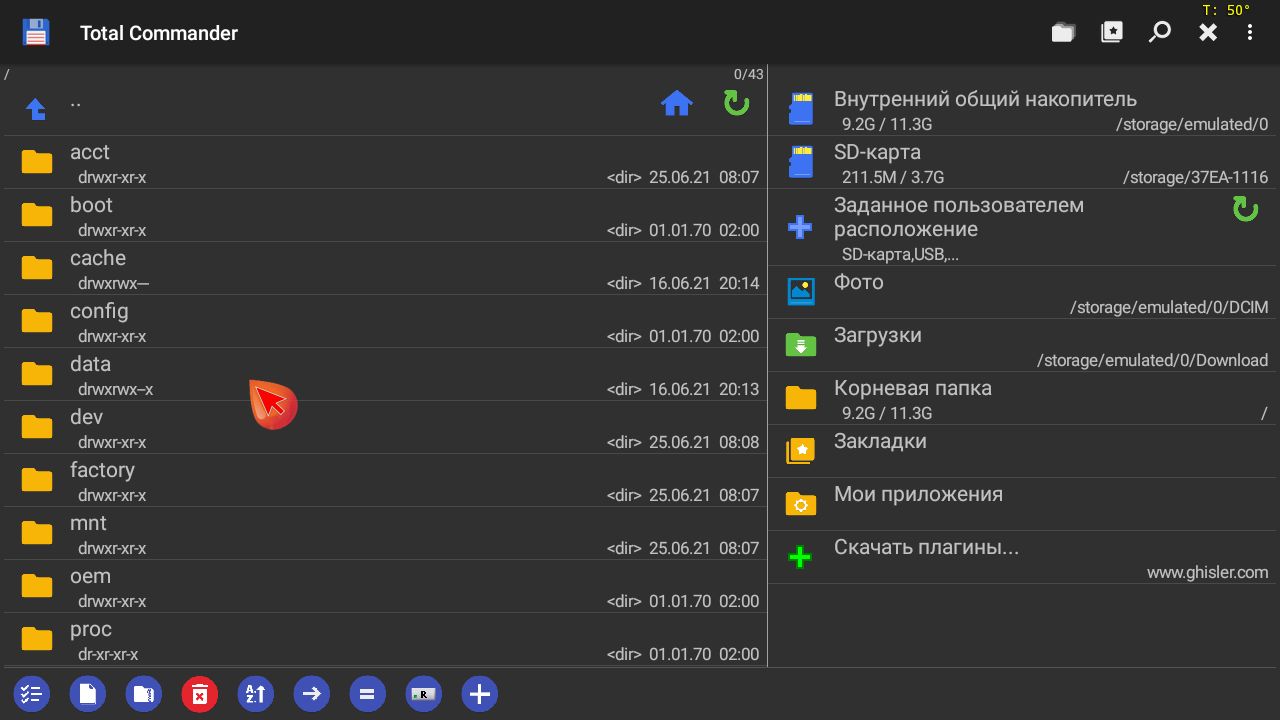Click the A-Z sort order button

click(x=255, y=694)
